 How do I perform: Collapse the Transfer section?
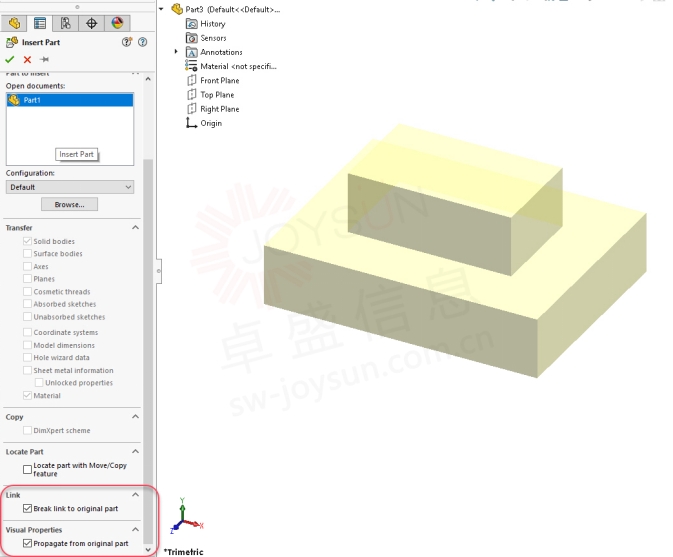coord(135,227)
